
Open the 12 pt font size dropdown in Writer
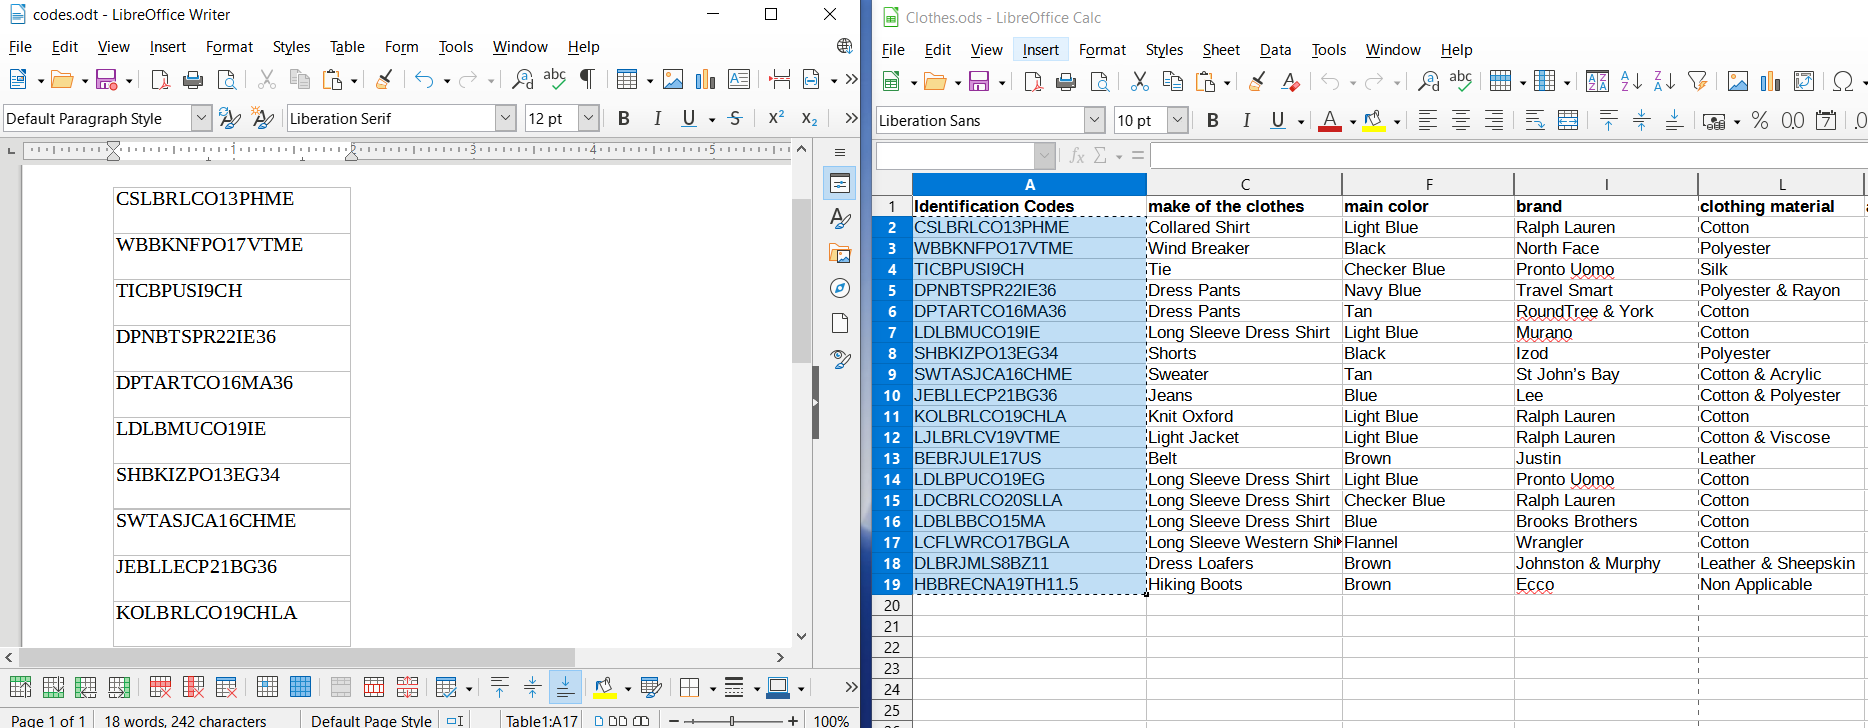[589, 118]
